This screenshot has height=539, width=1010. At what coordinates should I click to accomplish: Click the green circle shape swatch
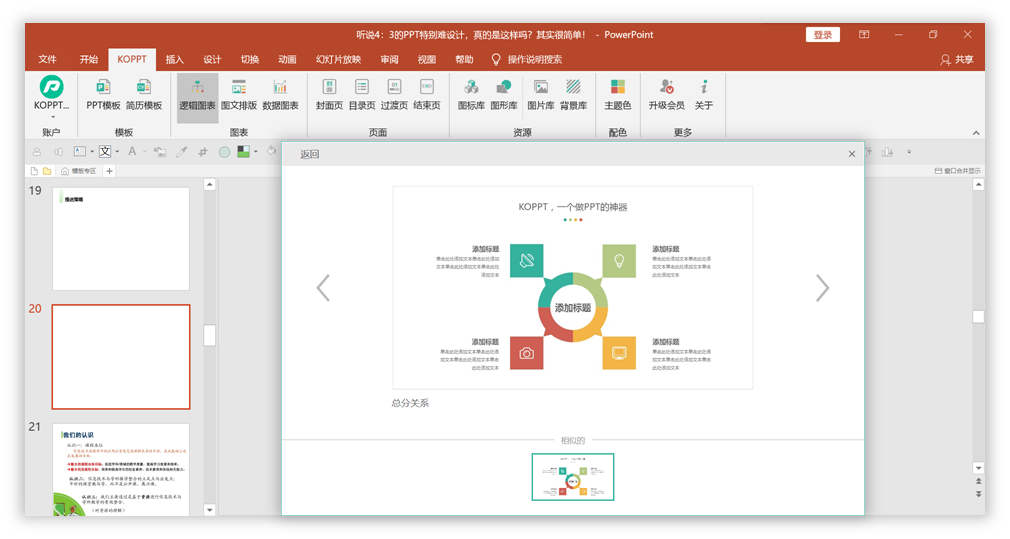click(224, 152)
